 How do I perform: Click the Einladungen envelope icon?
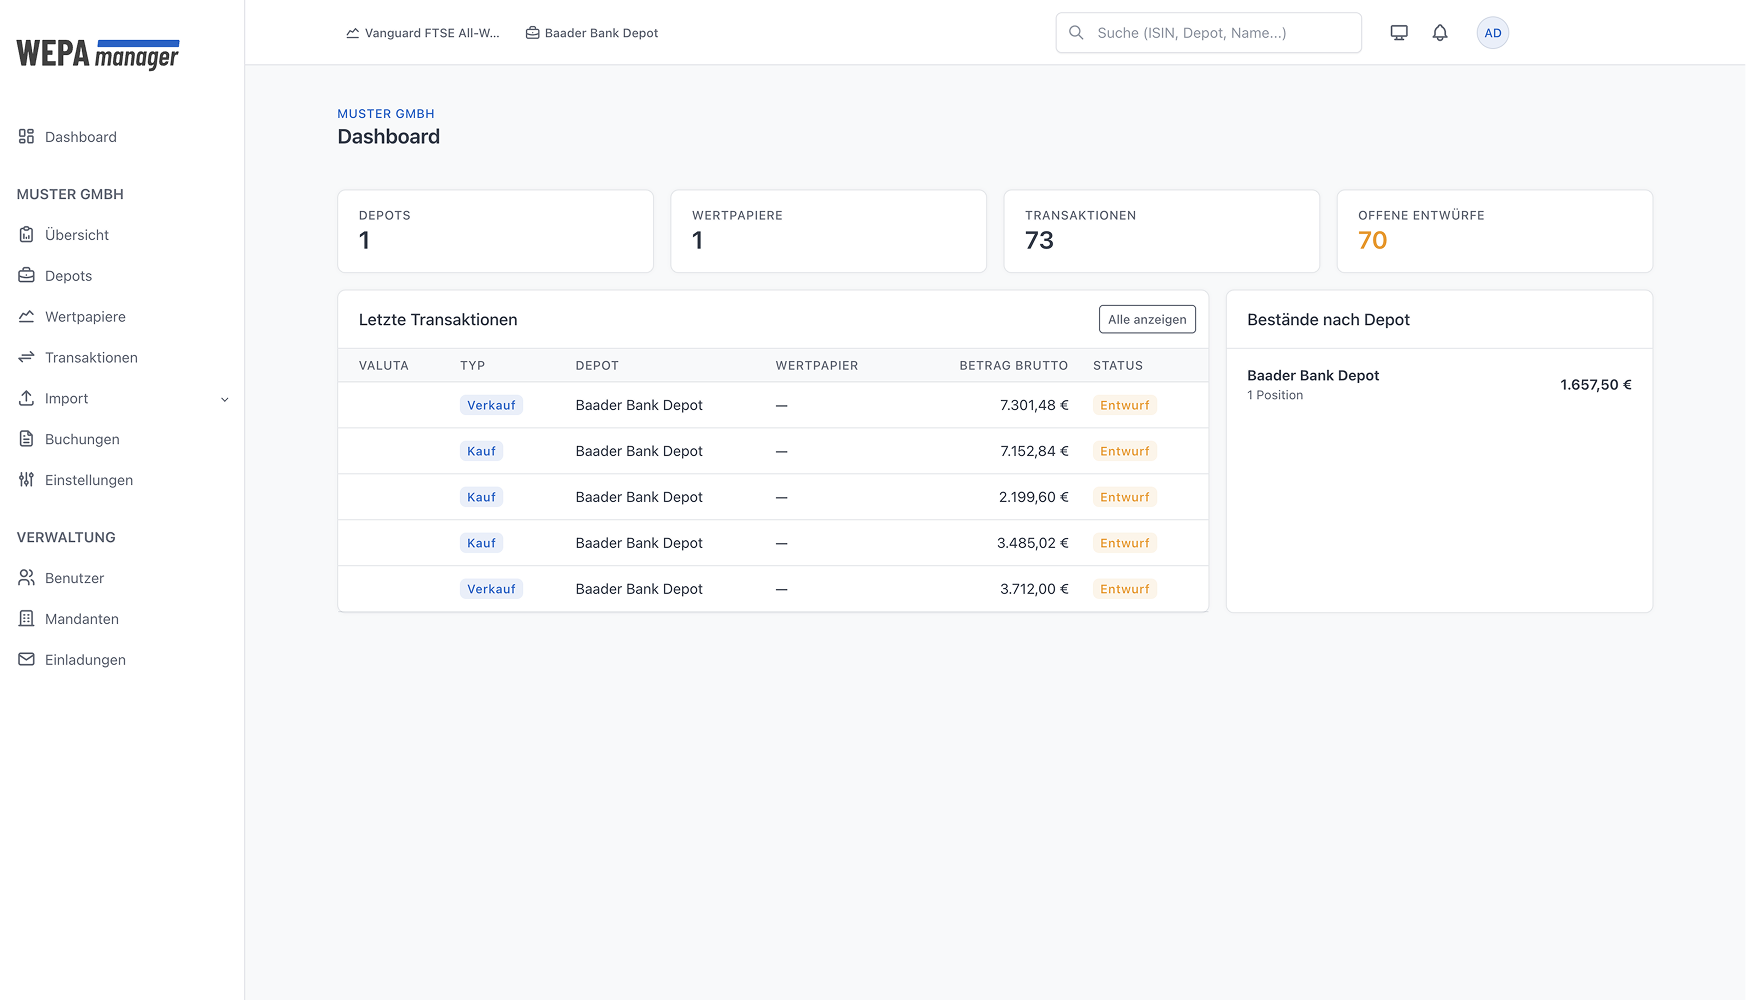coord(27,660)
